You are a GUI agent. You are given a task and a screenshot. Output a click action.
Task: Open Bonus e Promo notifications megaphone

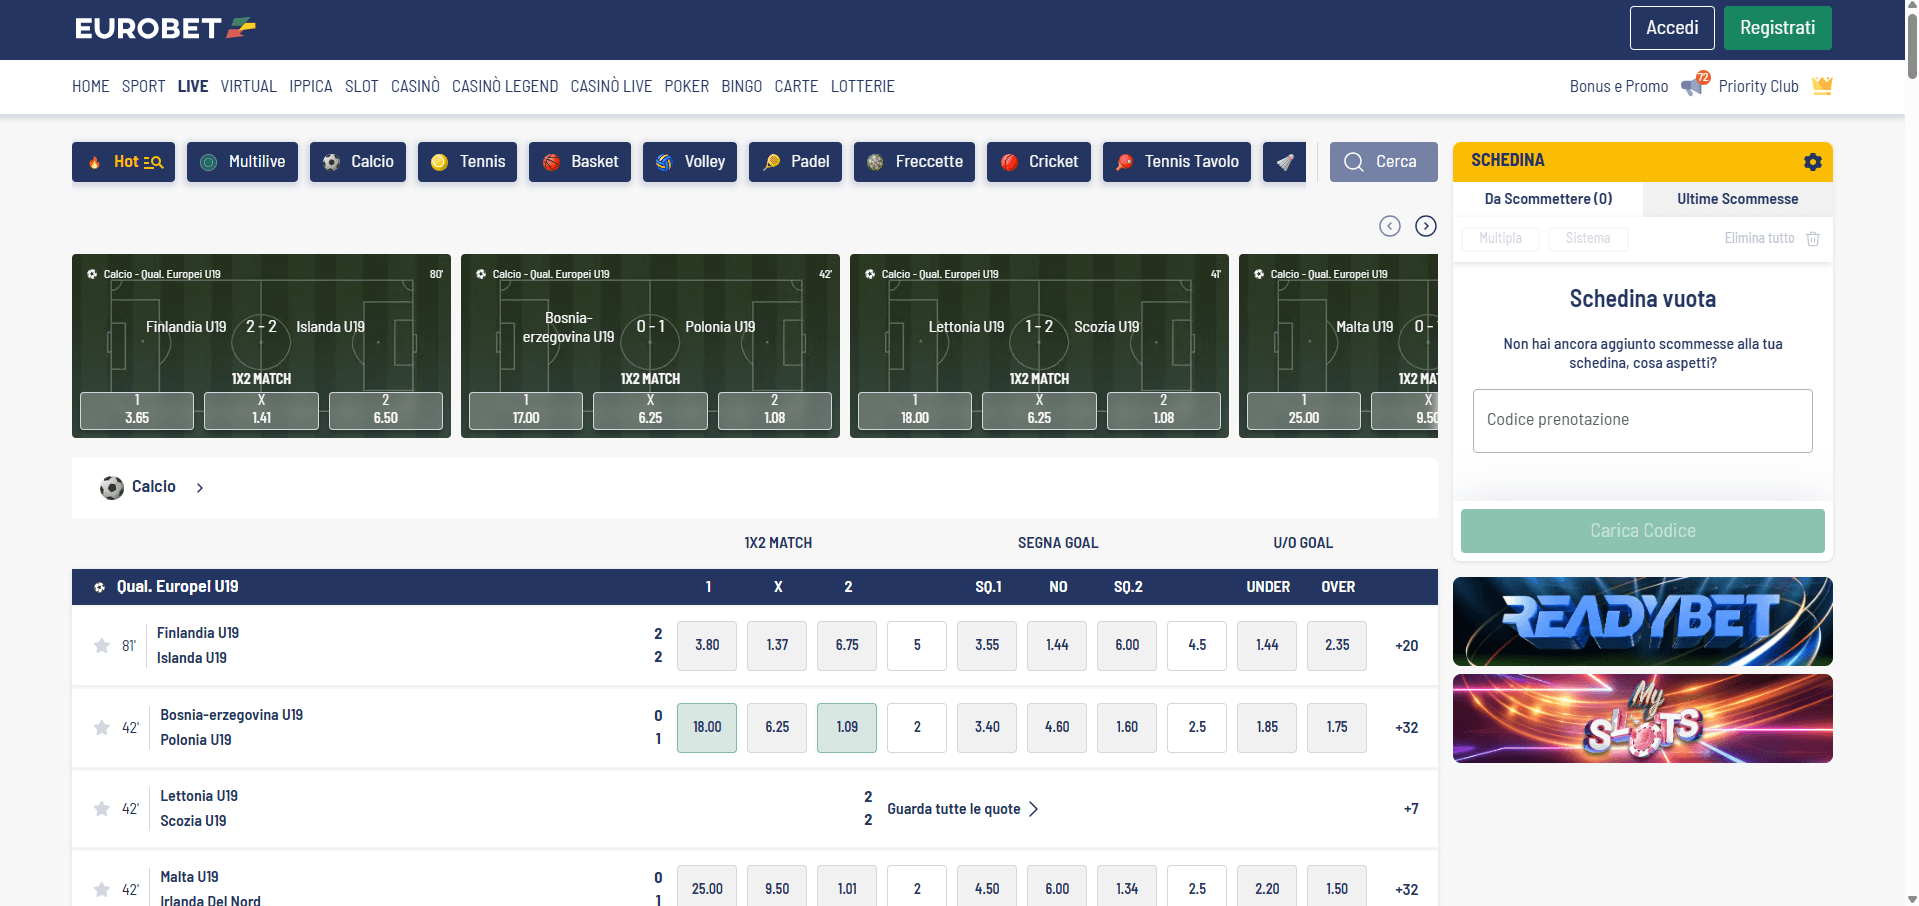click(x=1693, y=86)
